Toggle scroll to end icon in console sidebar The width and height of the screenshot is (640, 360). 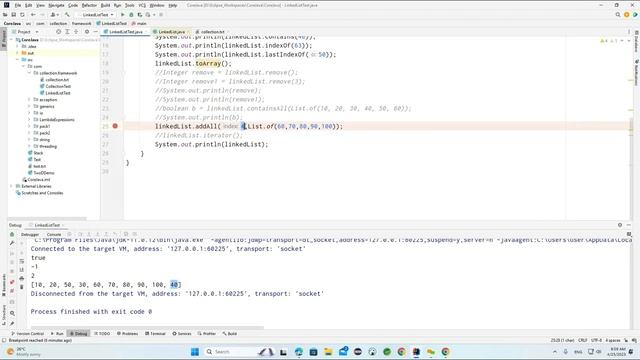pos(22,270)
